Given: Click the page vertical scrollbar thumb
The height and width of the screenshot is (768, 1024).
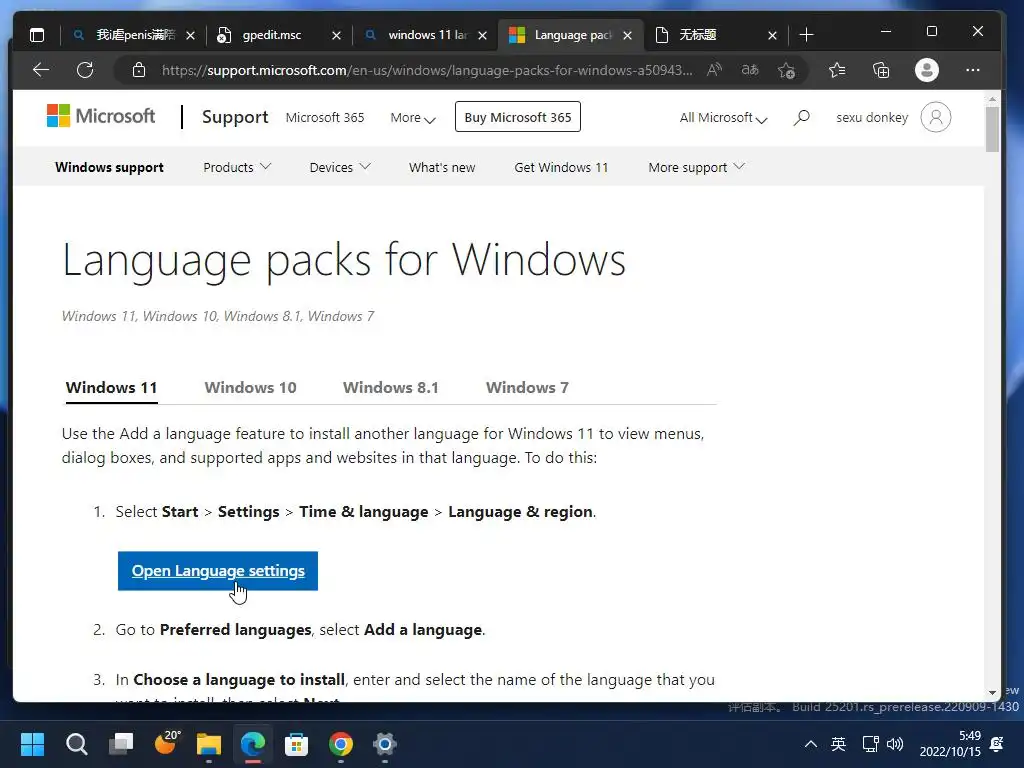Looking at the screenshot, I should (x=992, y=129).
